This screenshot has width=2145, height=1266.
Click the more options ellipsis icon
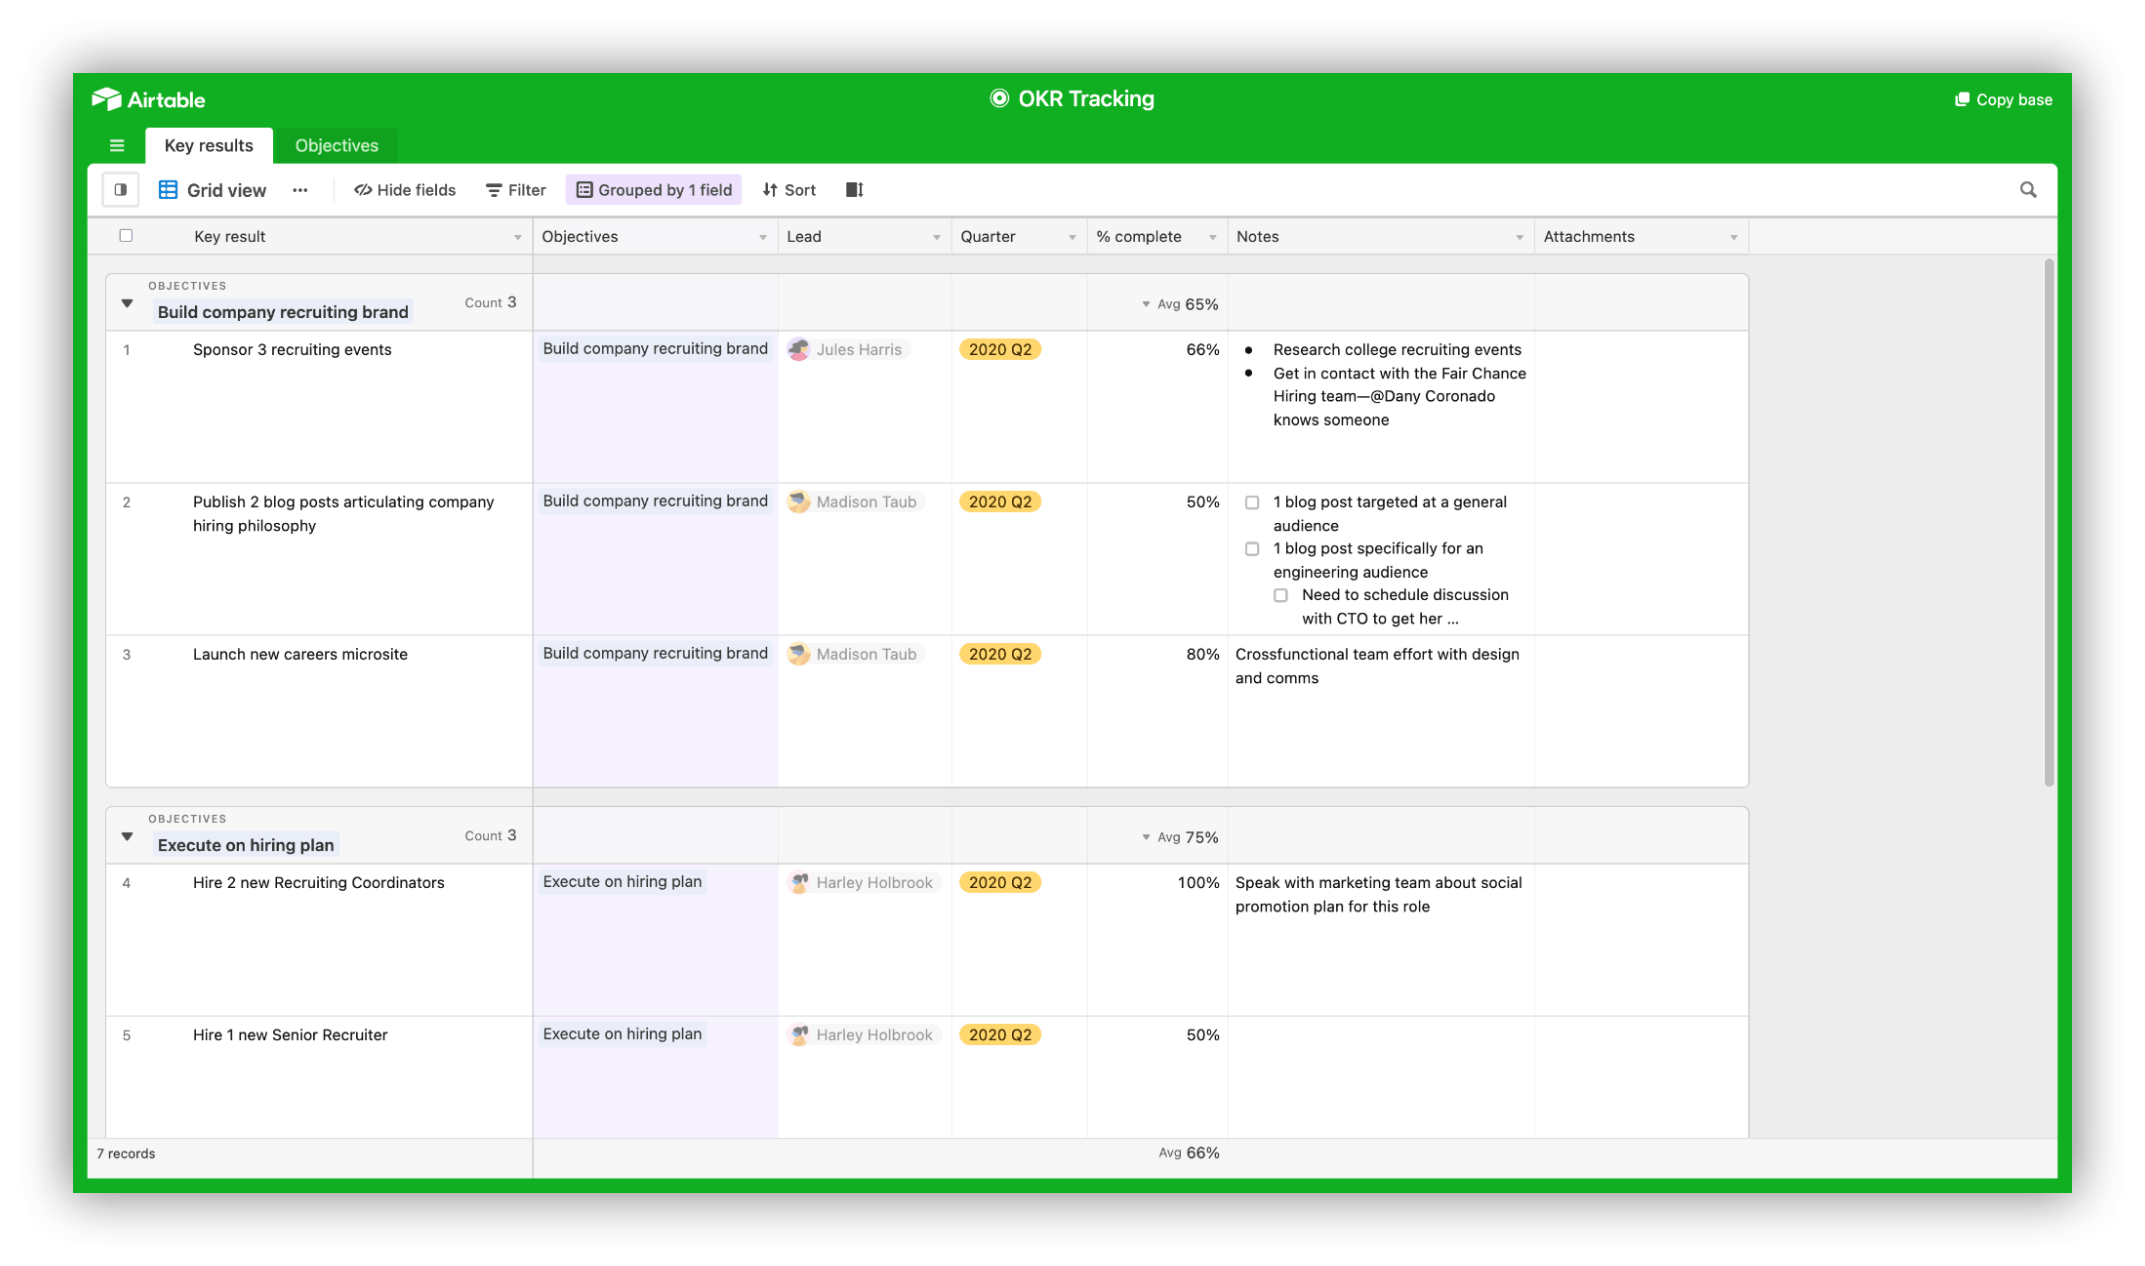coord(298,190)
